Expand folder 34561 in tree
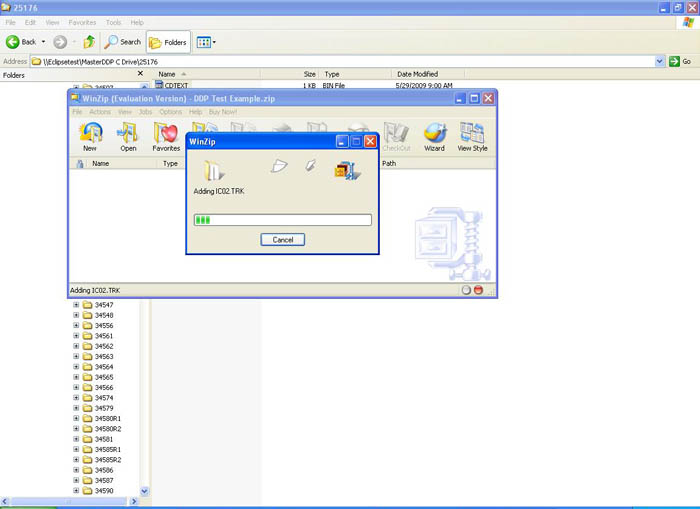Screen dimensions: 700x509 point(76,336)
